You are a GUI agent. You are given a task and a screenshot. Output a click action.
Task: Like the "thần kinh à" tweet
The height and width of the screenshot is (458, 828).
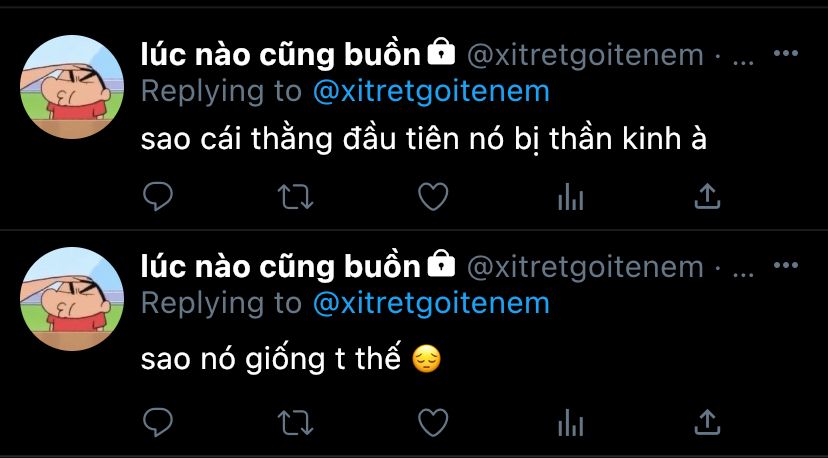pos(433,197)
